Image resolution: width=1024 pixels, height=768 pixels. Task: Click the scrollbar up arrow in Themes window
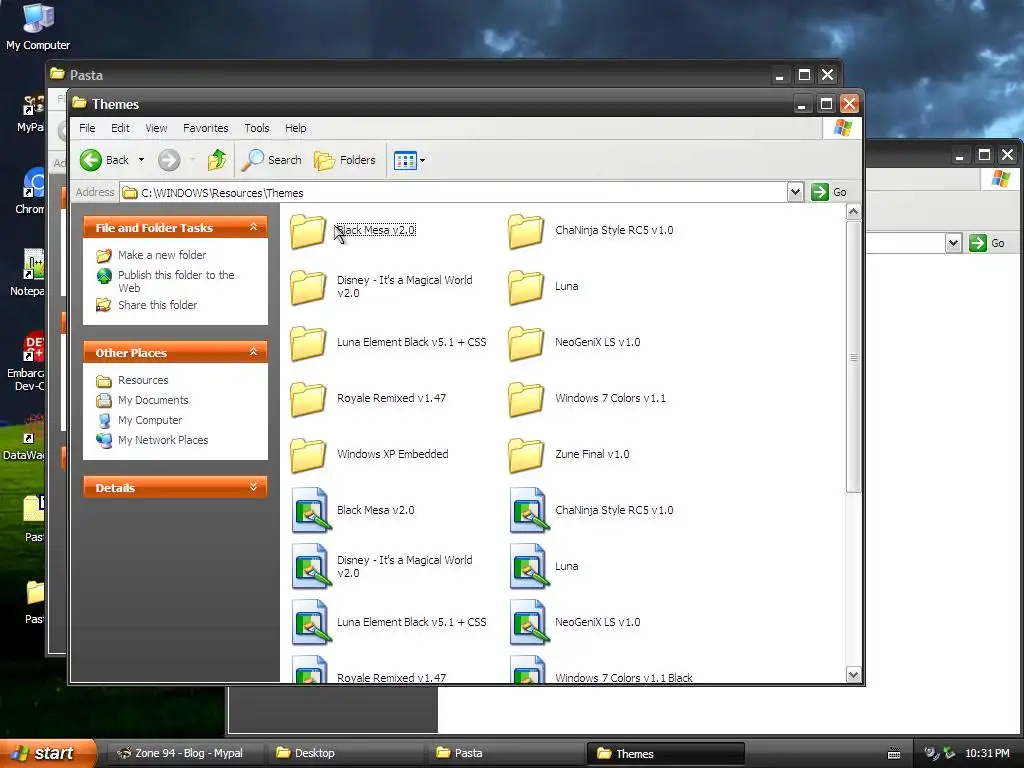[853, 212]
